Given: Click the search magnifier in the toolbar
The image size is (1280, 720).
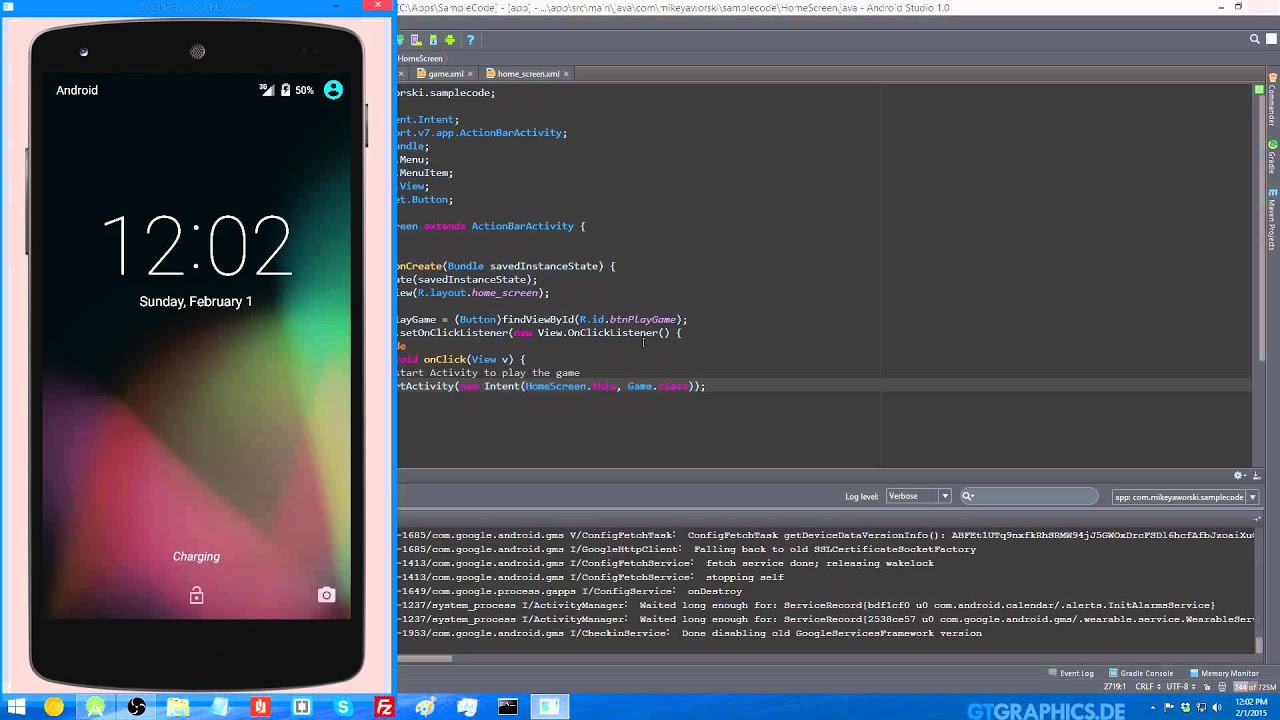Looking at the screenshot, I should pos(1254,40).
